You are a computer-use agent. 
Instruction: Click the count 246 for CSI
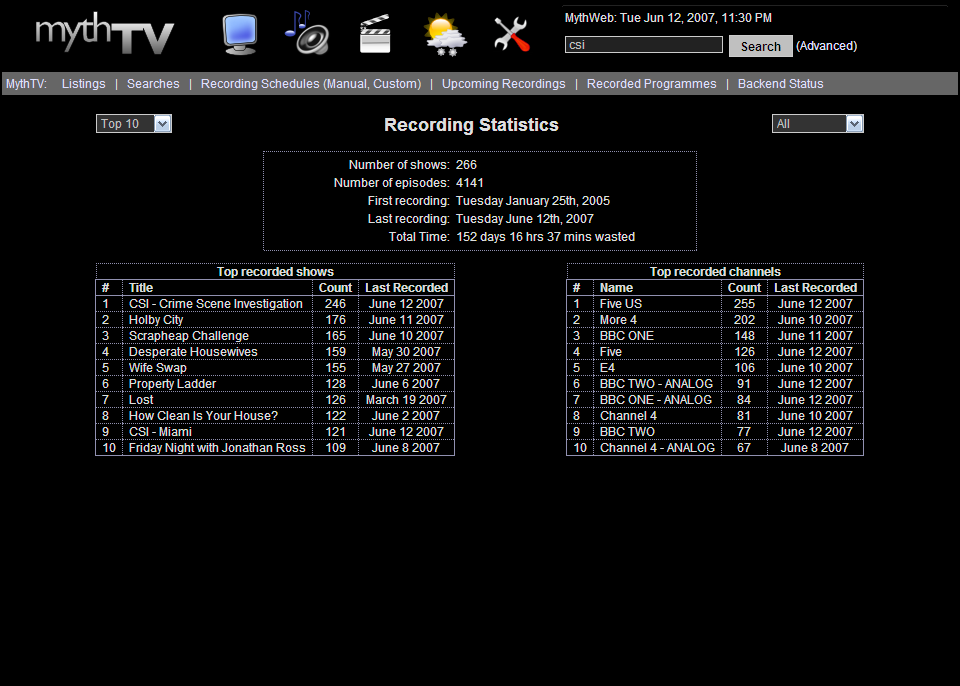point(336,304)
